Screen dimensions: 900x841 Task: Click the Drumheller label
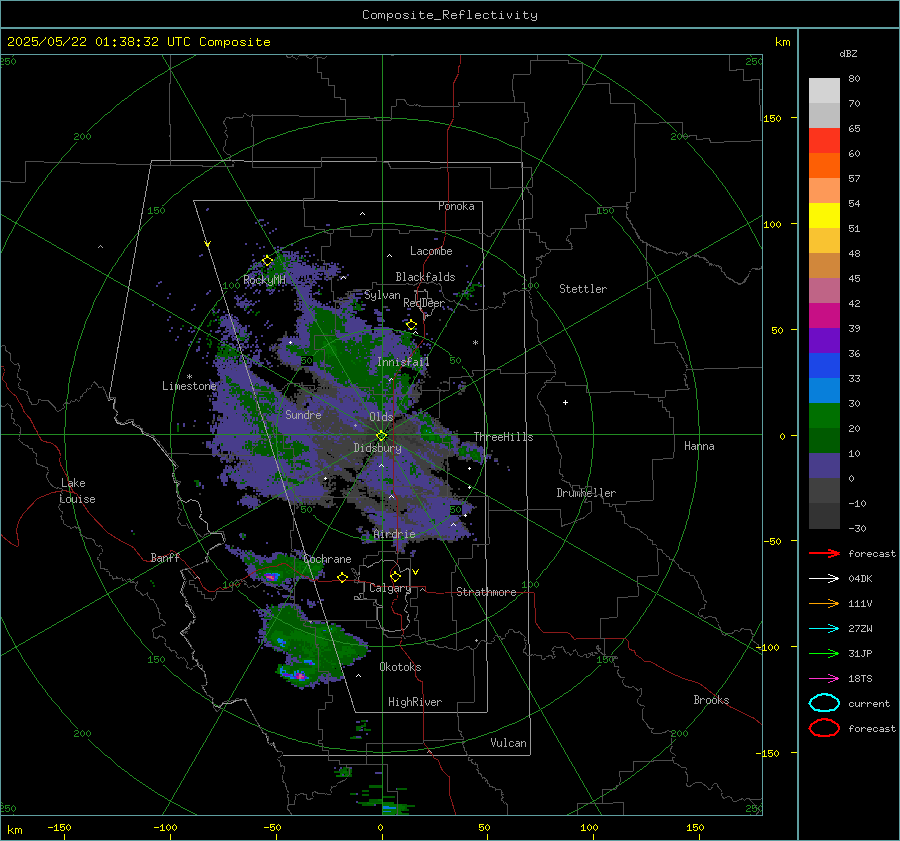586,493
